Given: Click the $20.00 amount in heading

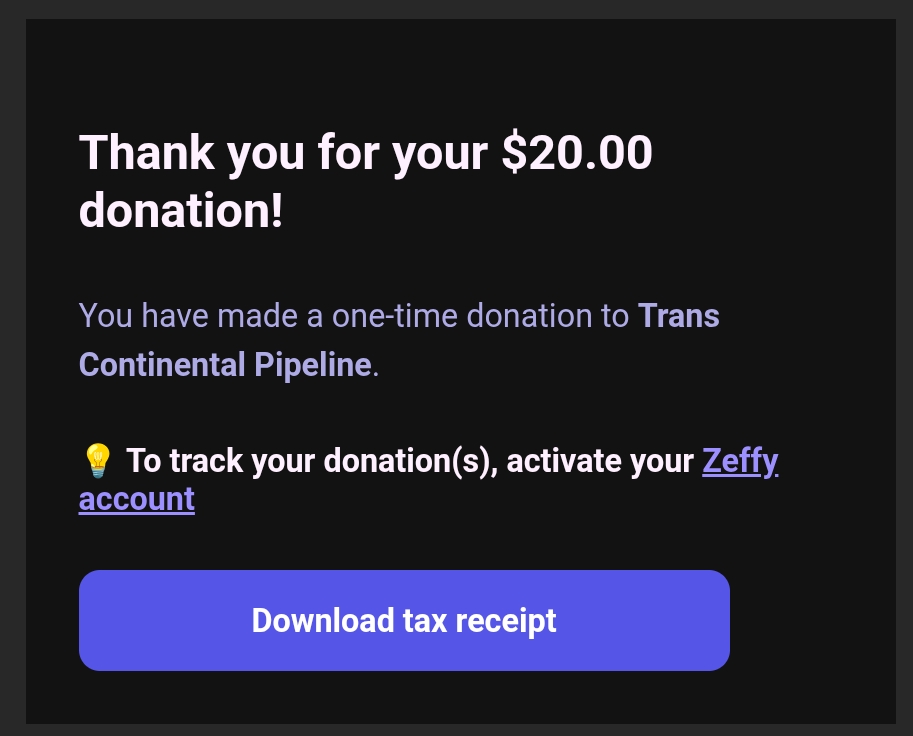Looking at the screenshot, I should [577, 154].
